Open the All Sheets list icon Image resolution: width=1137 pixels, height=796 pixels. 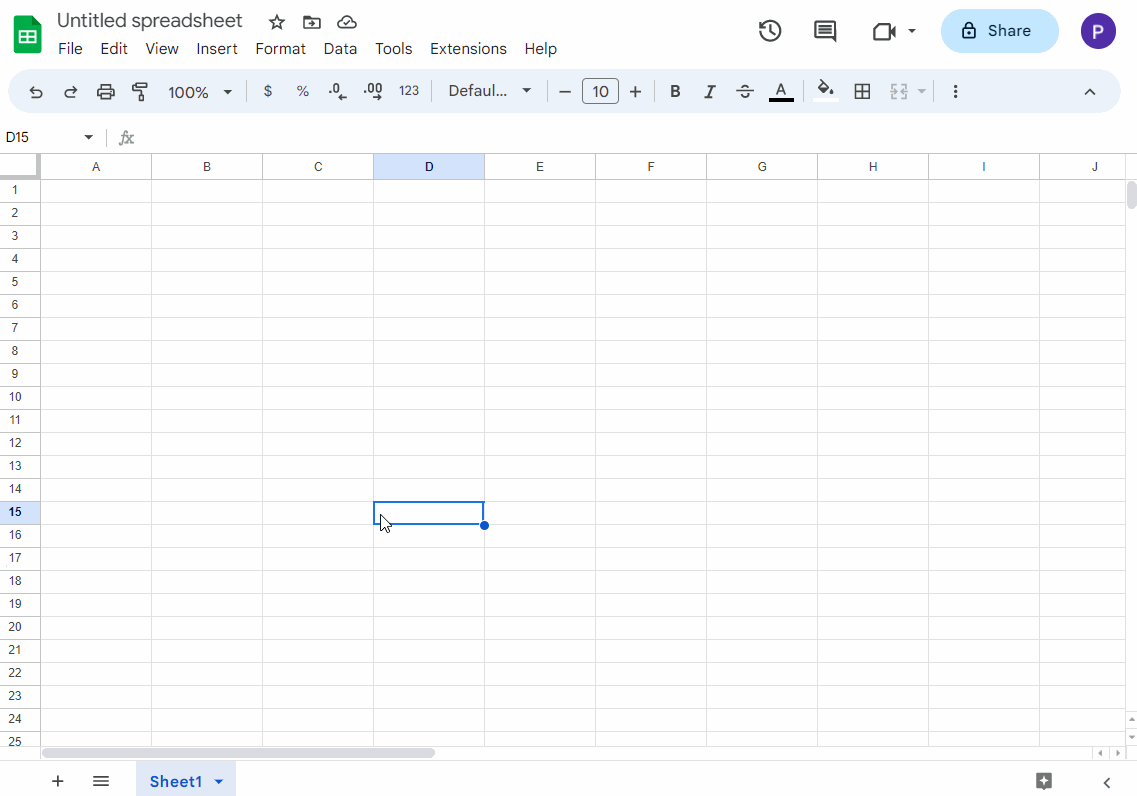click(101, 781)
